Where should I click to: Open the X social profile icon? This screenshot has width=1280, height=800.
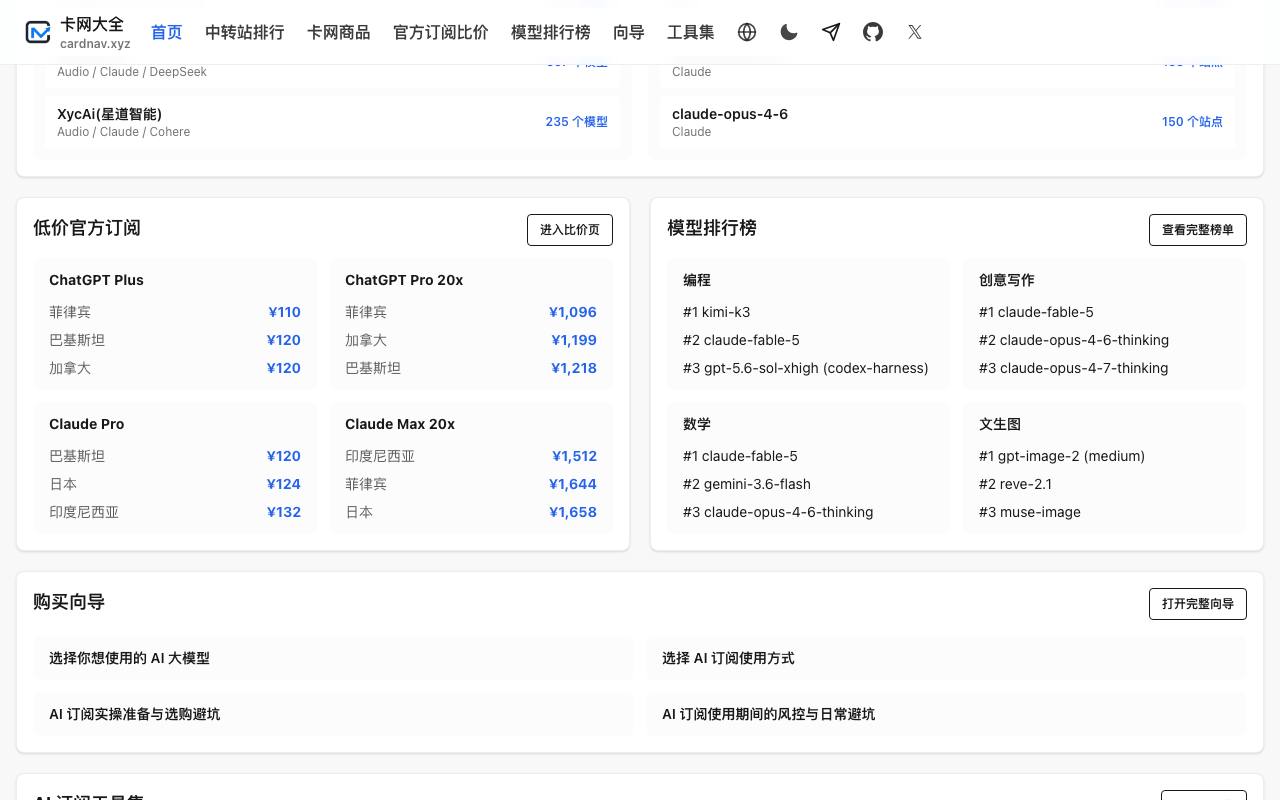(x=915, y=32)
